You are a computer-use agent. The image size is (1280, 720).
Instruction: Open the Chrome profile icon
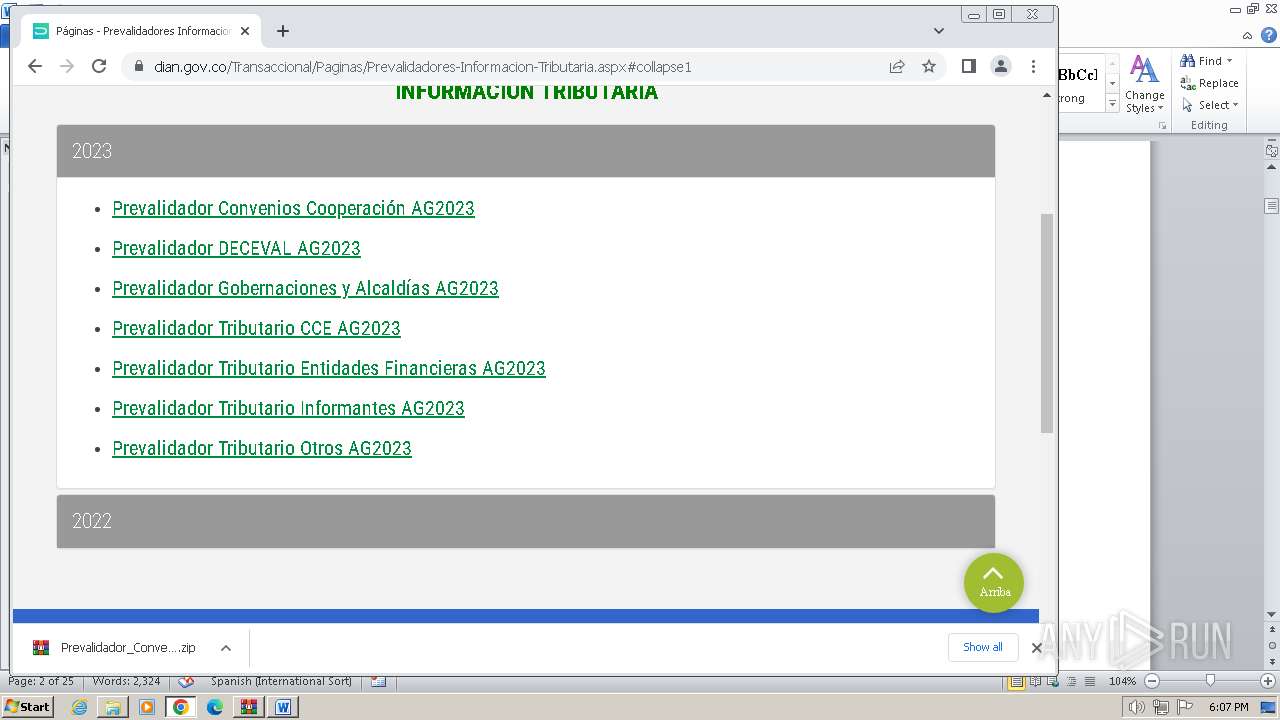pyautogui.click(x=1000, y=66)
